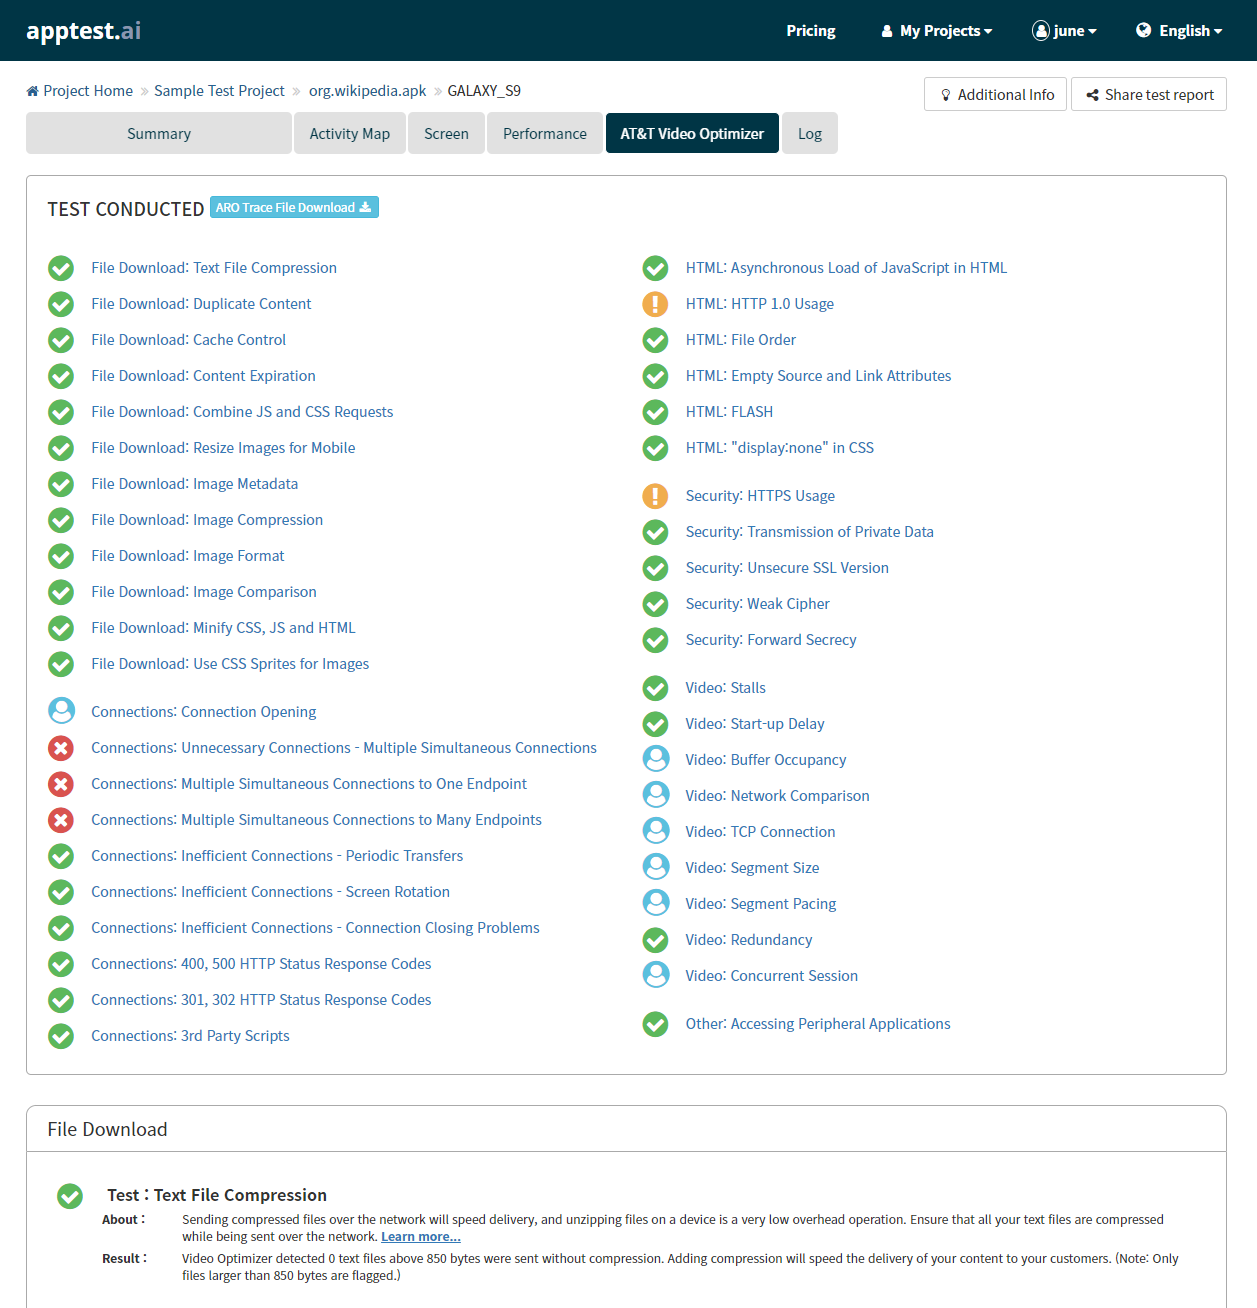Jump to Inefficient Connections - Screen Rotation
Screen dimensions: 1257x1308
click(271, 892)
